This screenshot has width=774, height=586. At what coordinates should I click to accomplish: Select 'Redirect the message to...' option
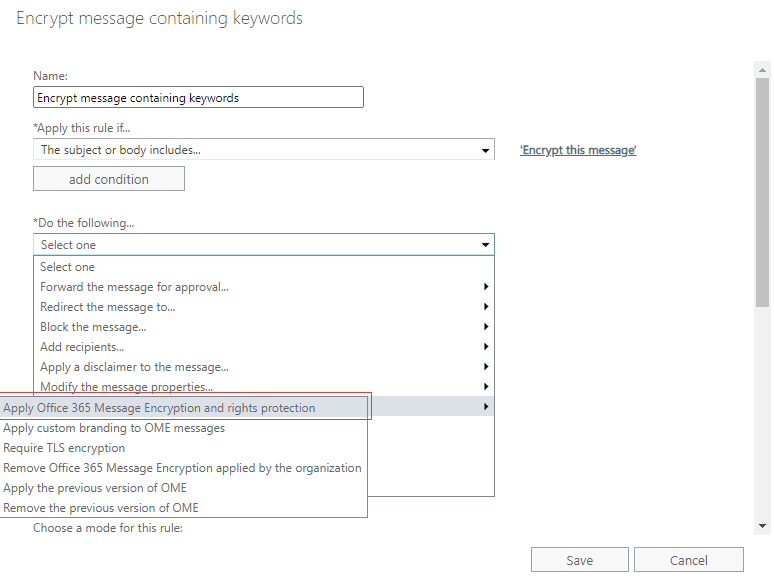click(107, 307)
